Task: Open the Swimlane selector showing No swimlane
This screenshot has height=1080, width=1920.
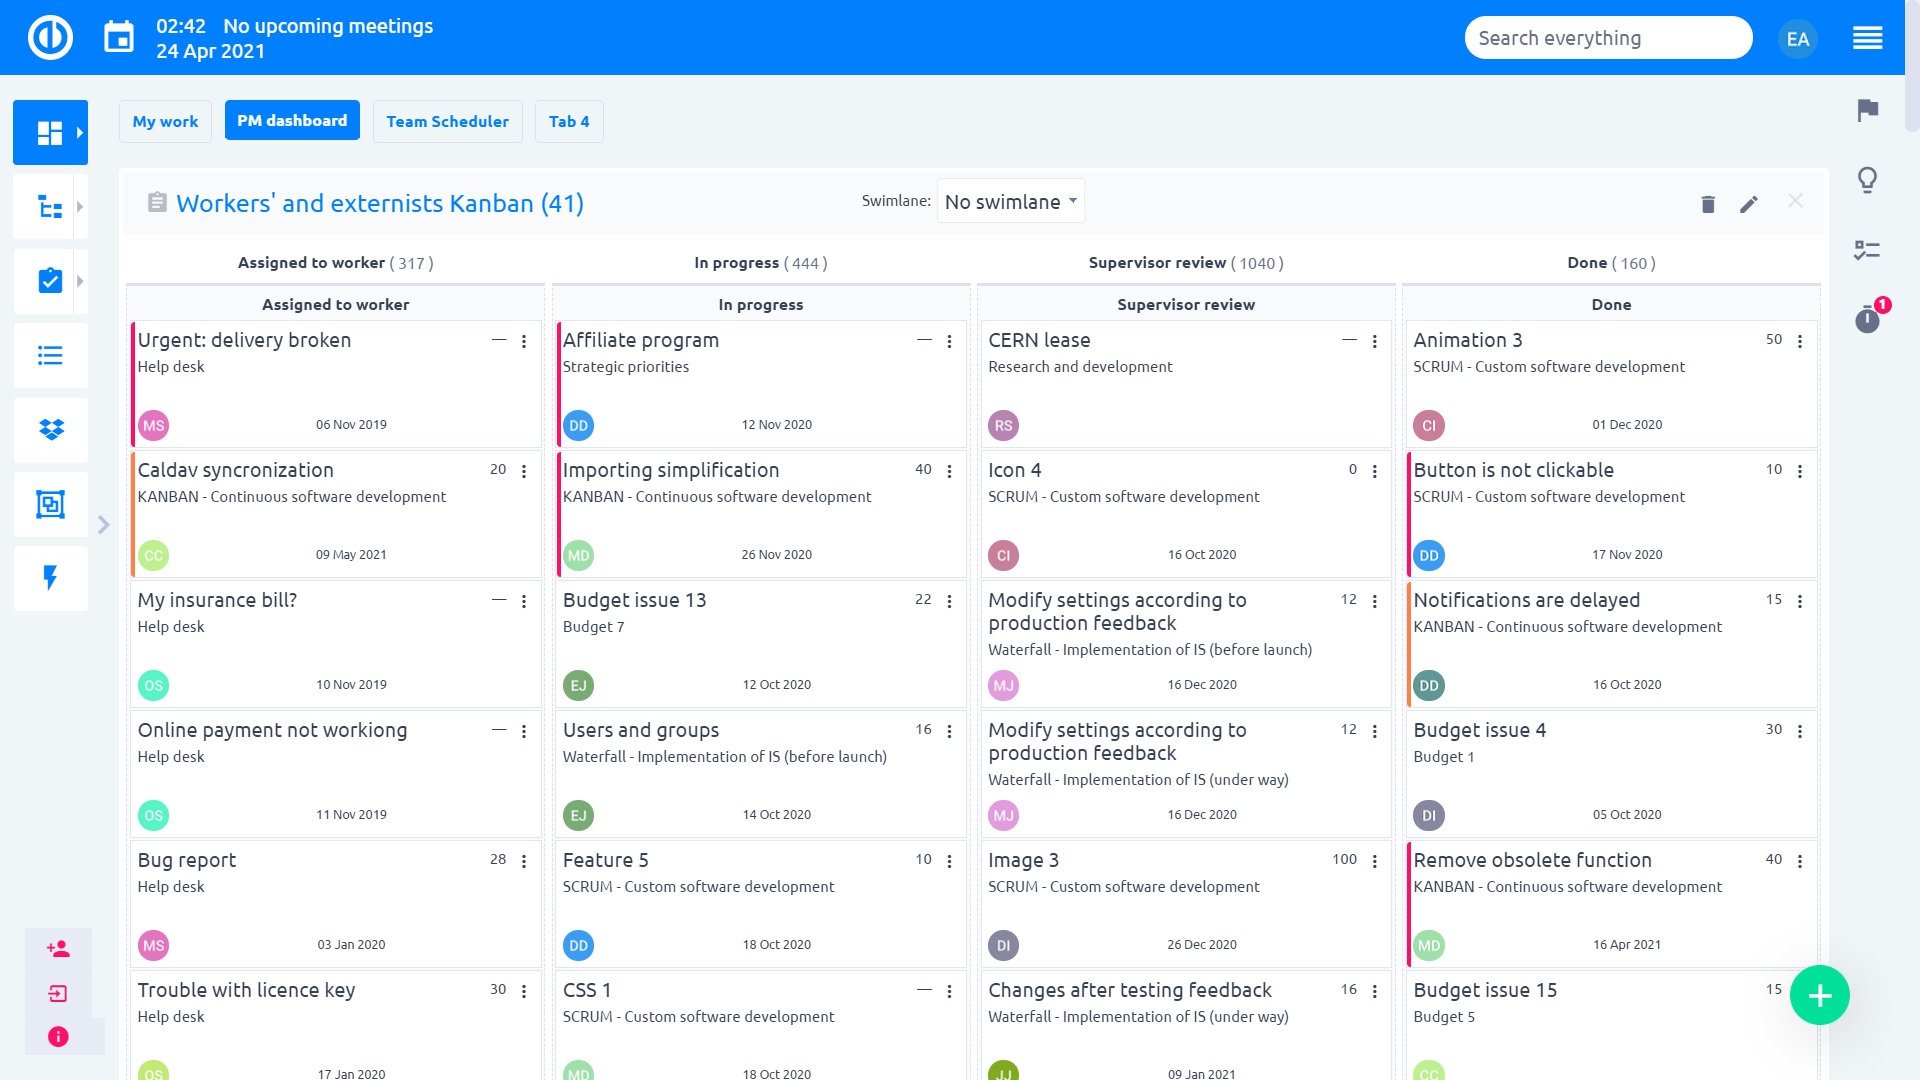Action: tap(1009, 201)
